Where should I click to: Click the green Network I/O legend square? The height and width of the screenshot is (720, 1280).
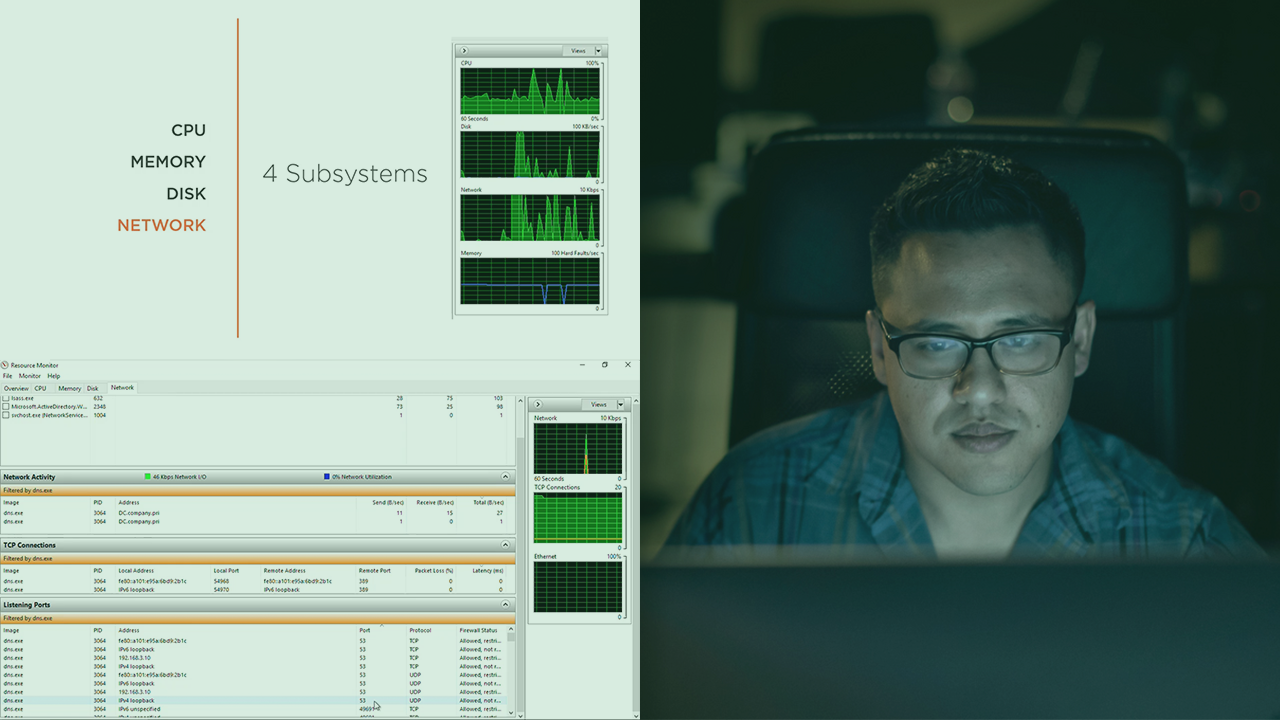(x=148, y=477)
